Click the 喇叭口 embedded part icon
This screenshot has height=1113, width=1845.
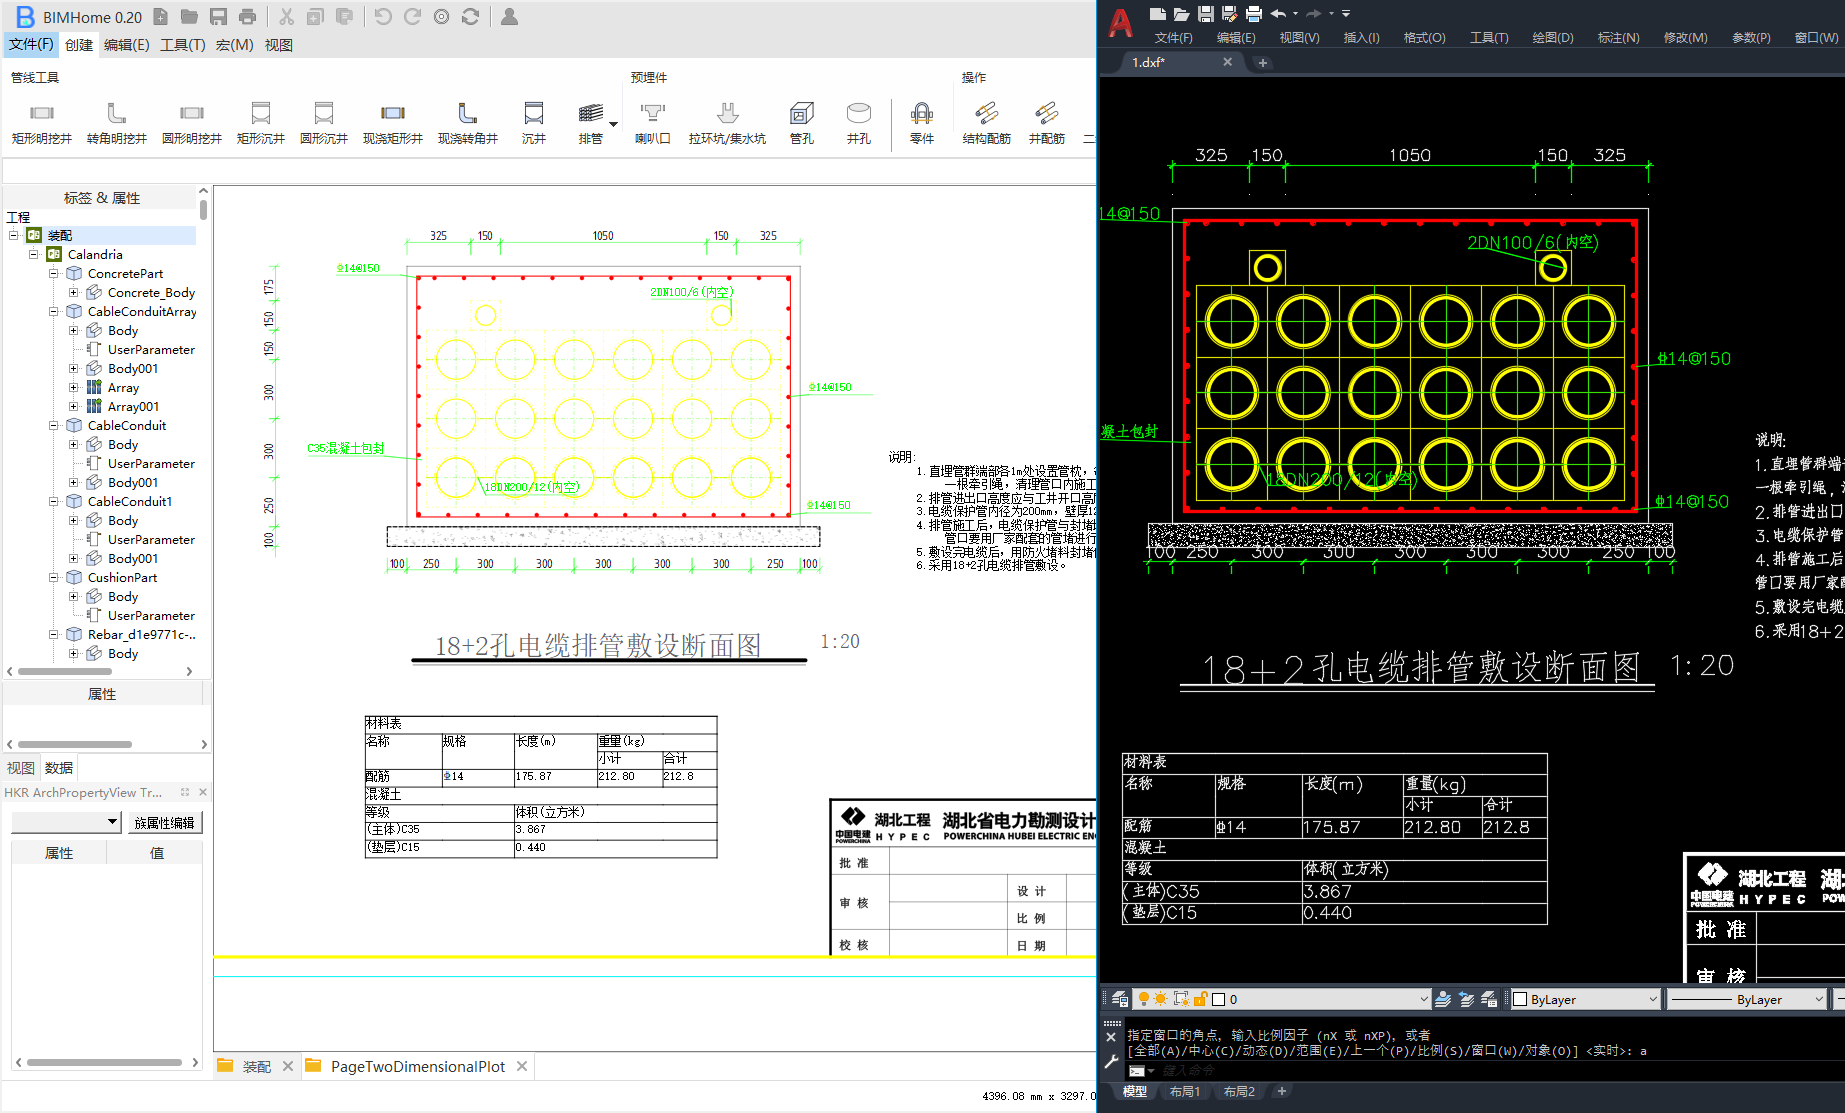652,113
